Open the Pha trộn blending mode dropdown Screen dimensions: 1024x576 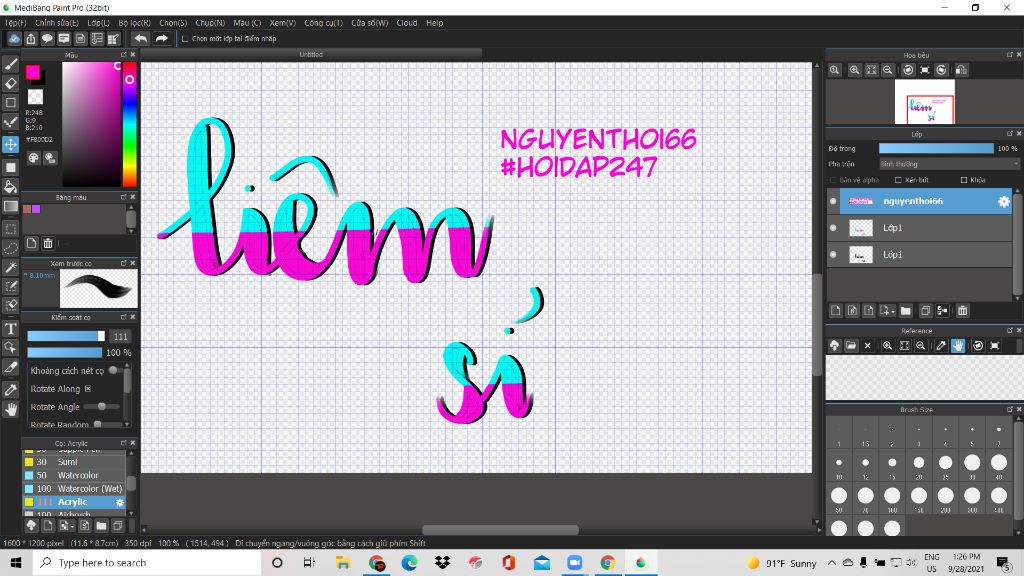click(949, 164)
